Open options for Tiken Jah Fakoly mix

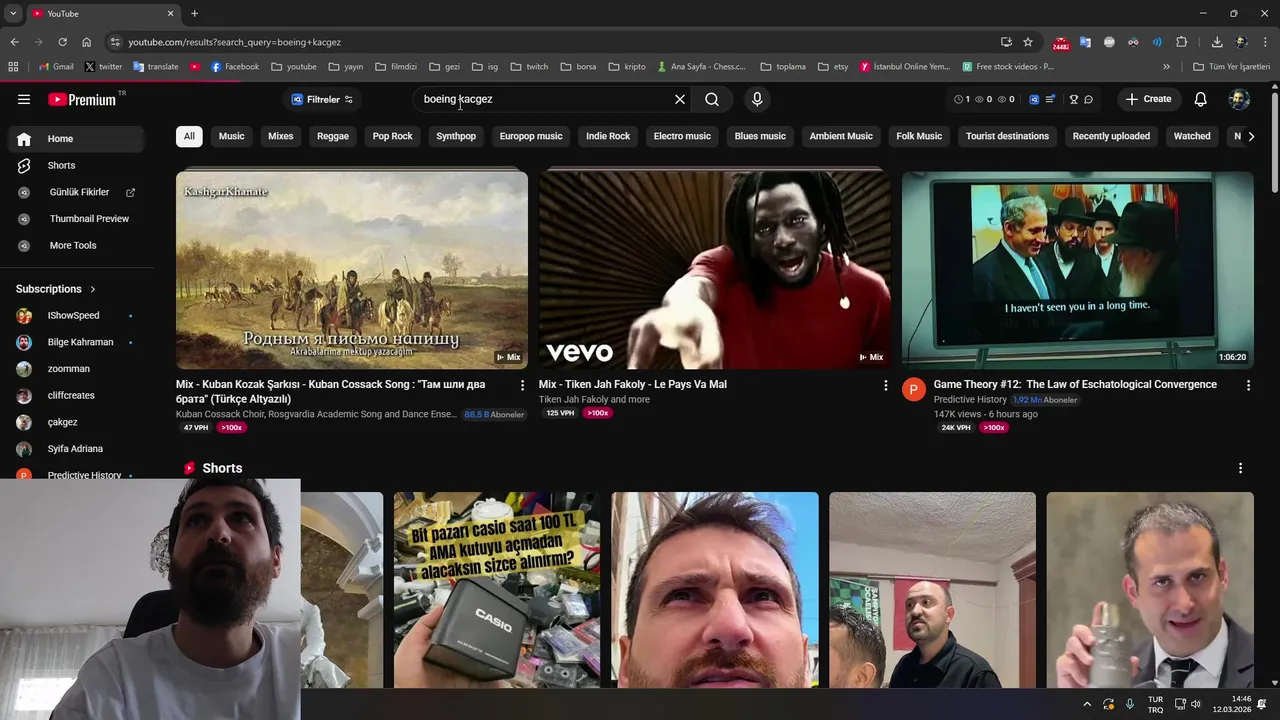[885, 385]
